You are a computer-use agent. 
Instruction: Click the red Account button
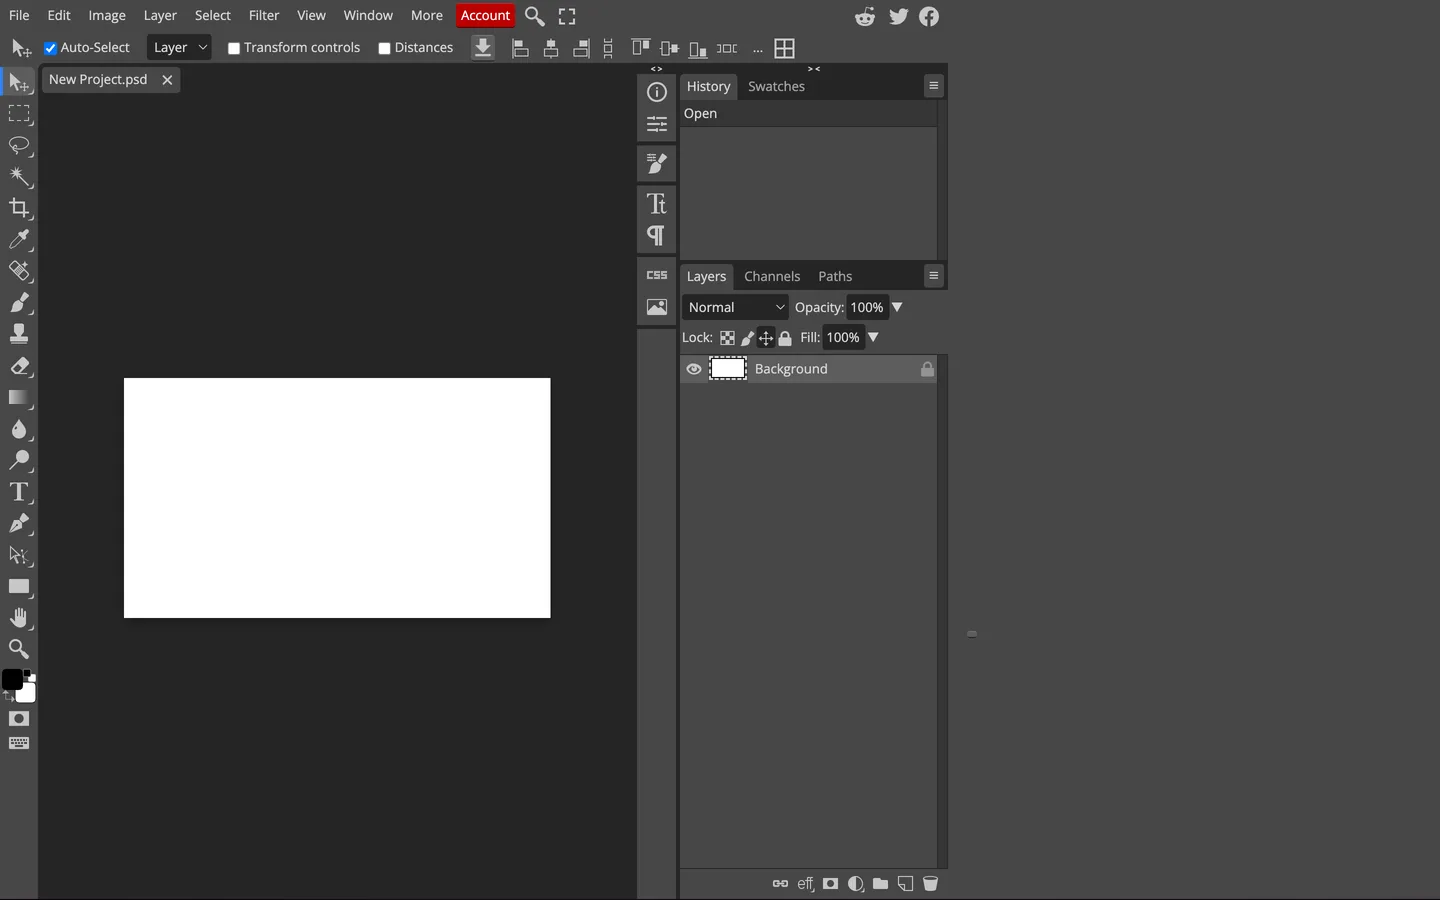pyautogui.click(x=486, y=16)
